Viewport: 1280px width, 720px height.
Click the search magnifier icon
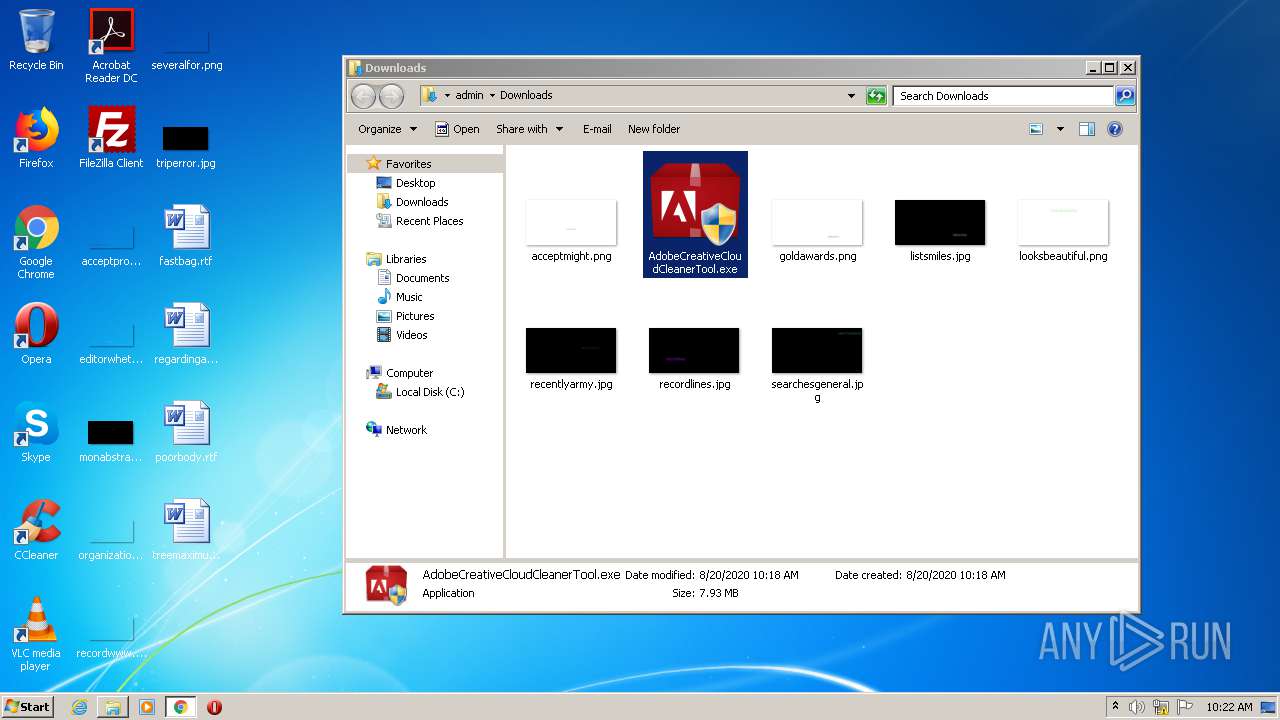coord(1125,96)
